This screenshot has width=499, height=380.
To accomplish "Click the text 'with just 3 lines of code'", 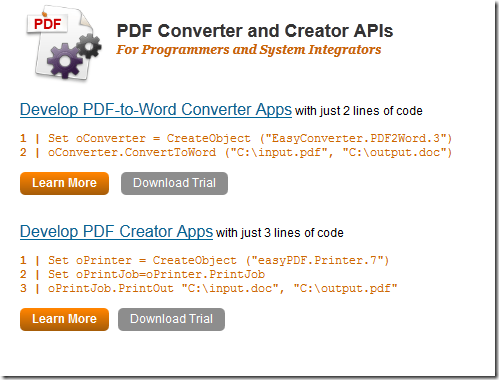I will pos(280,233).
